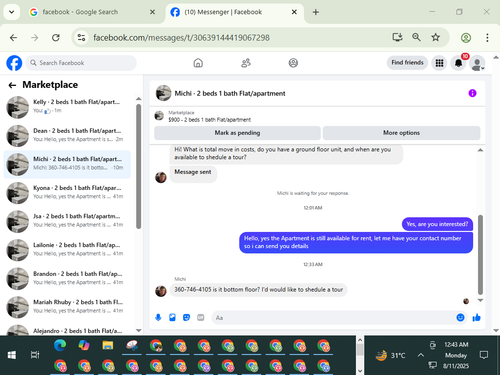This screenshot has width=500, height=375.
Task: Open notifications bell with 10 badge
Action: [x=459, y=63]
